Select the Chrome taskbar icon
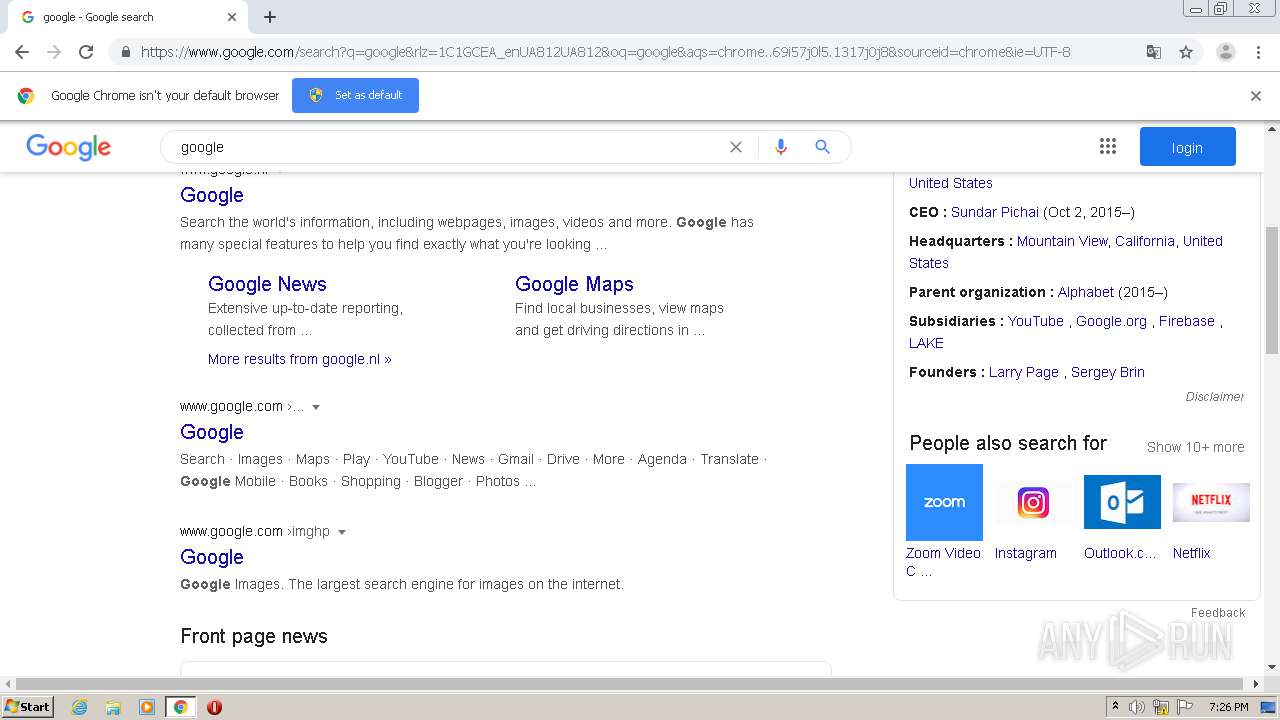1280x720 pixels. (x=180, y=707)
